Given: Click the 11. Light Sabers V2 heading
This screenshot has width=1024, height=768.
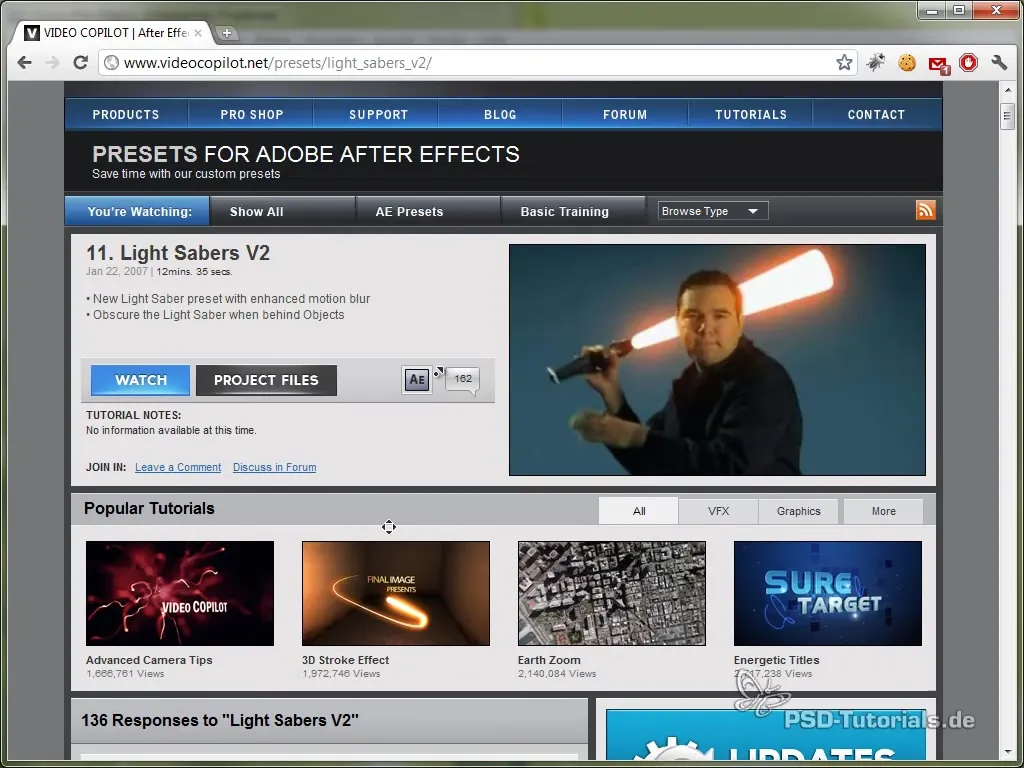Looking at the screenshot, I should [178, 253].
